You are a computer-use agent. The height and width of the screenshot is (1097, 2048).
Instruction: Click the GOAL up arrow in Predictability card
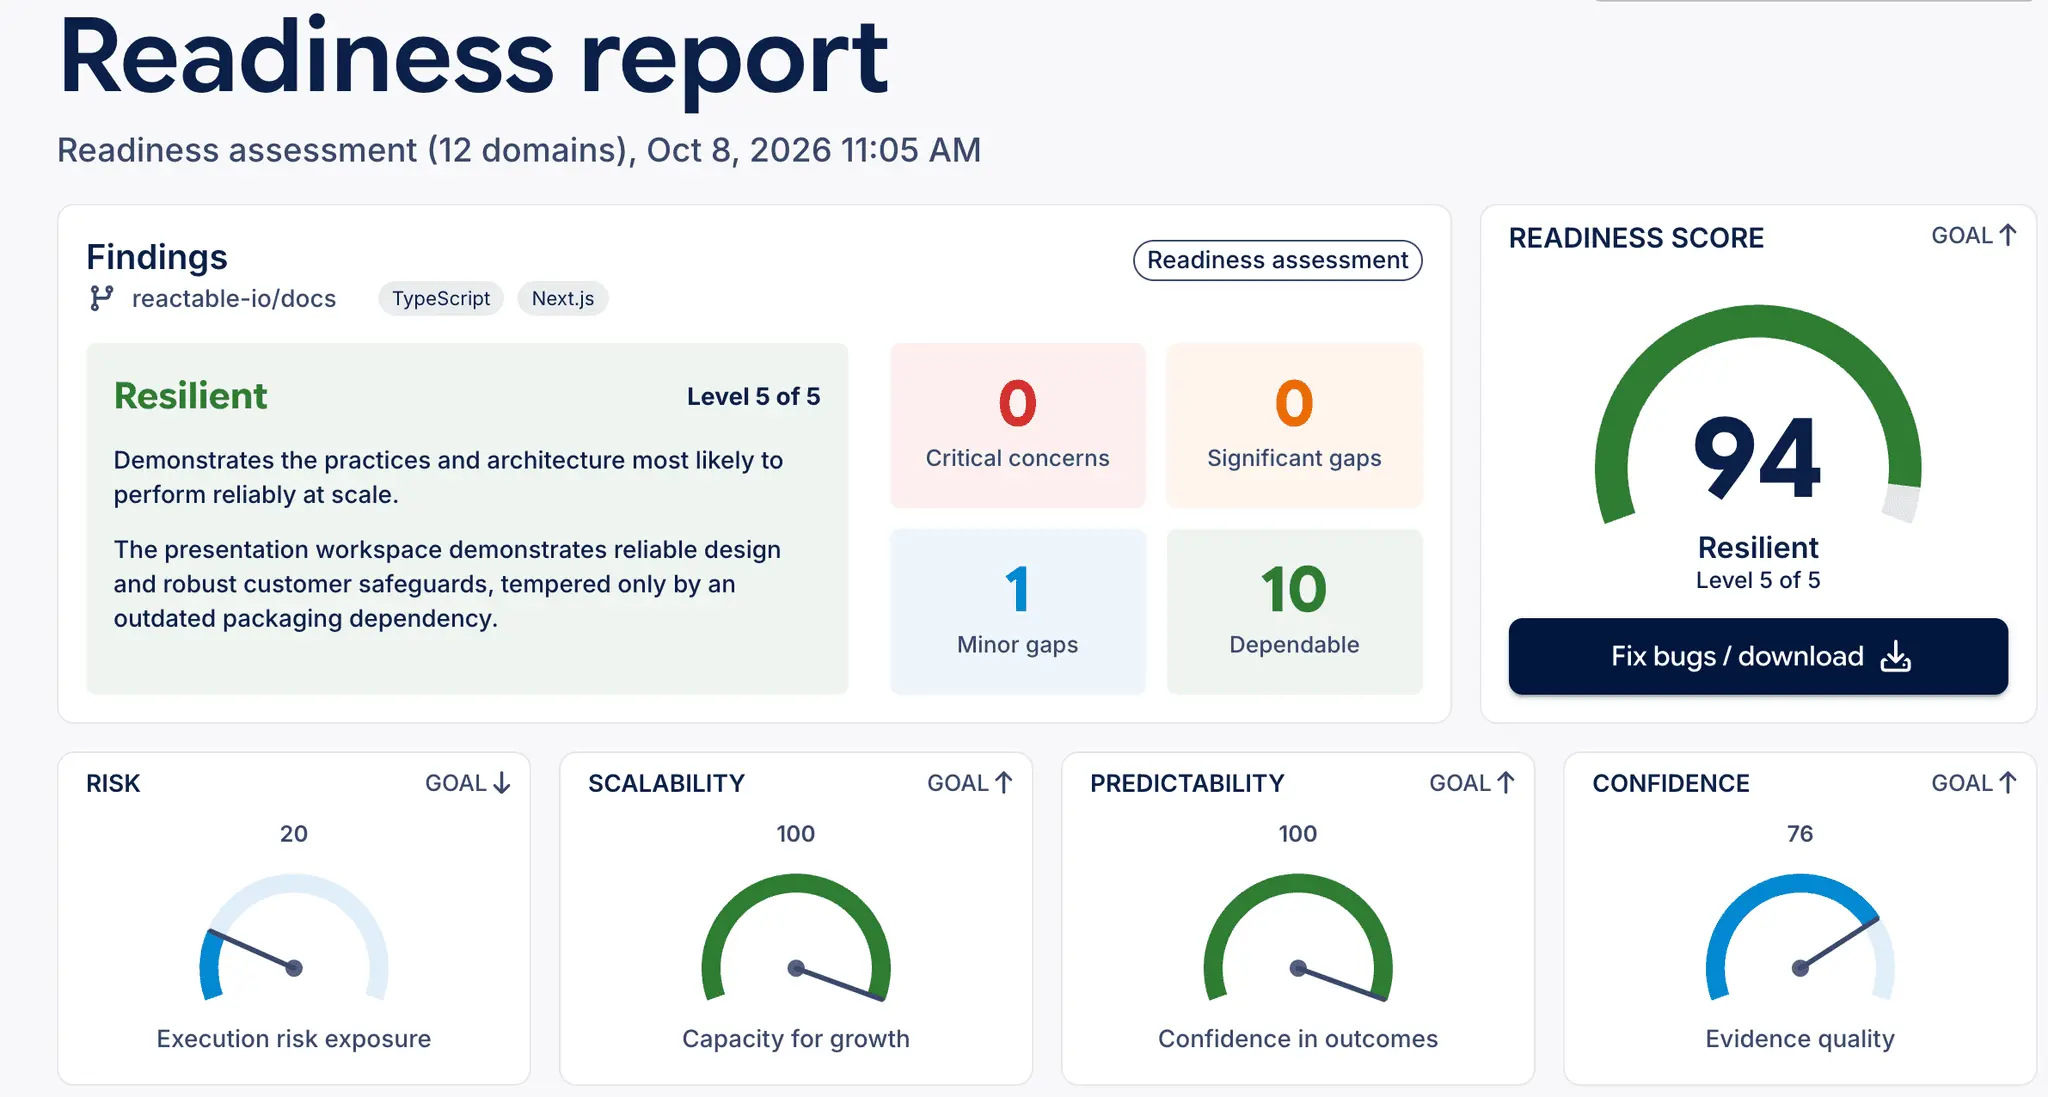point(1506,783)
